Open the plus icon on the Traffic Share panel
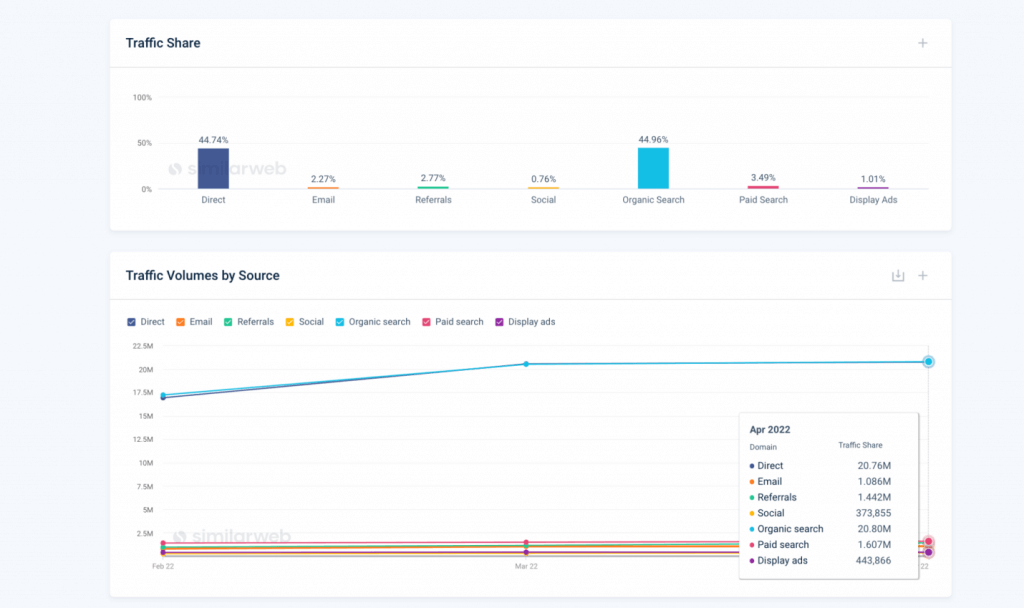Image resolution: width=1024 pixels, height=608 pixels. click(x=922, y=43)
